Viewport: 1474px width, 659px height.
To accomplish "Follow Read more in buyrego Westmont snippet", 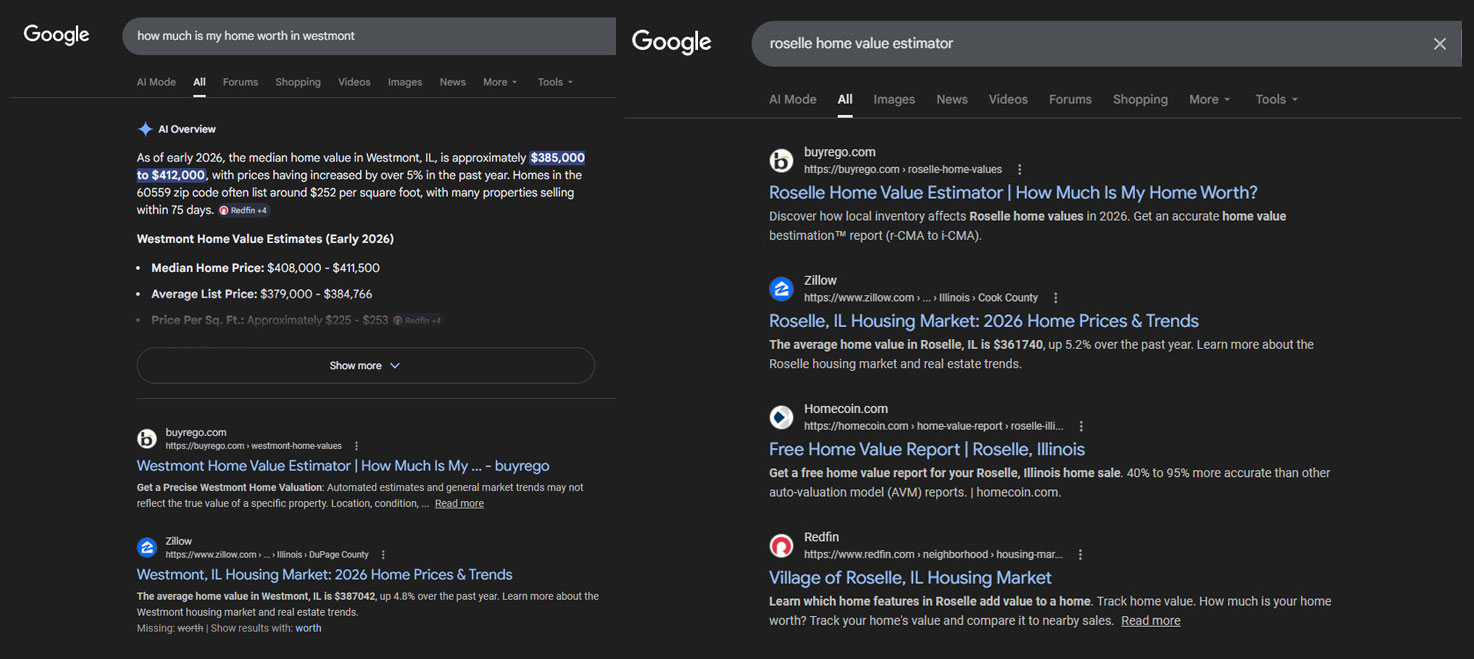I will tap(459, 504).
